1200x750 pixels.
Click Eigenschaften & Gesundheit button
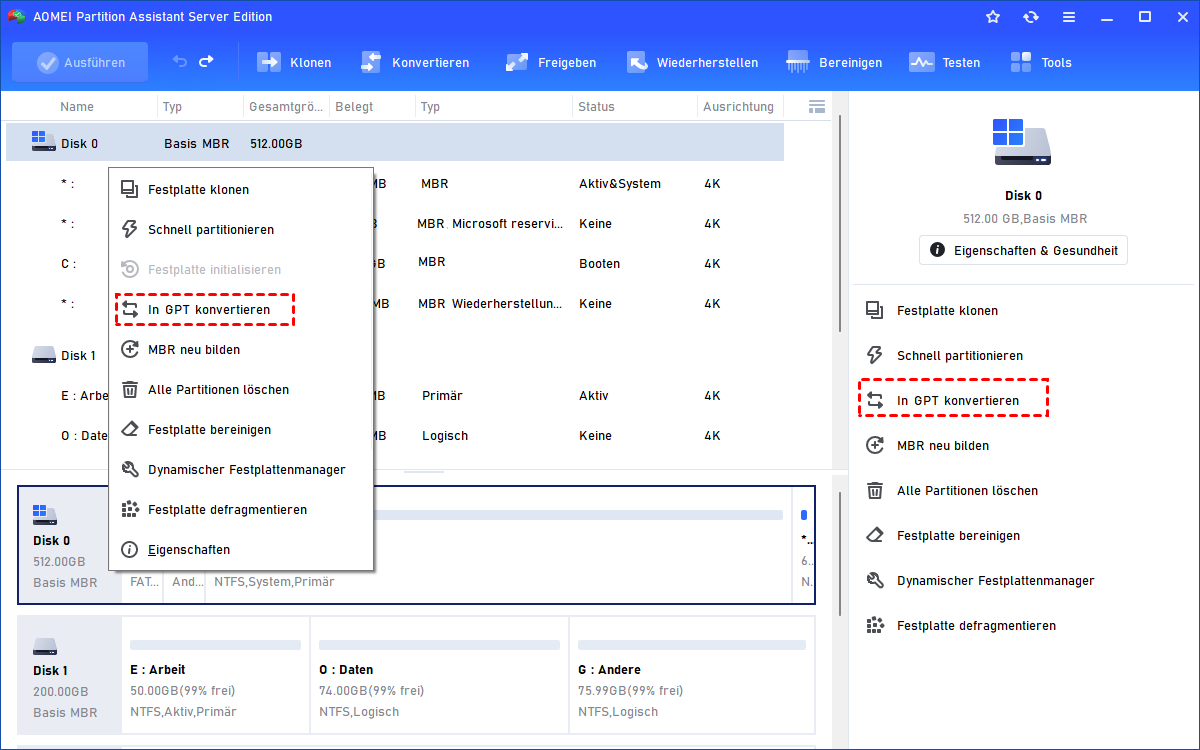(1023, 249)
